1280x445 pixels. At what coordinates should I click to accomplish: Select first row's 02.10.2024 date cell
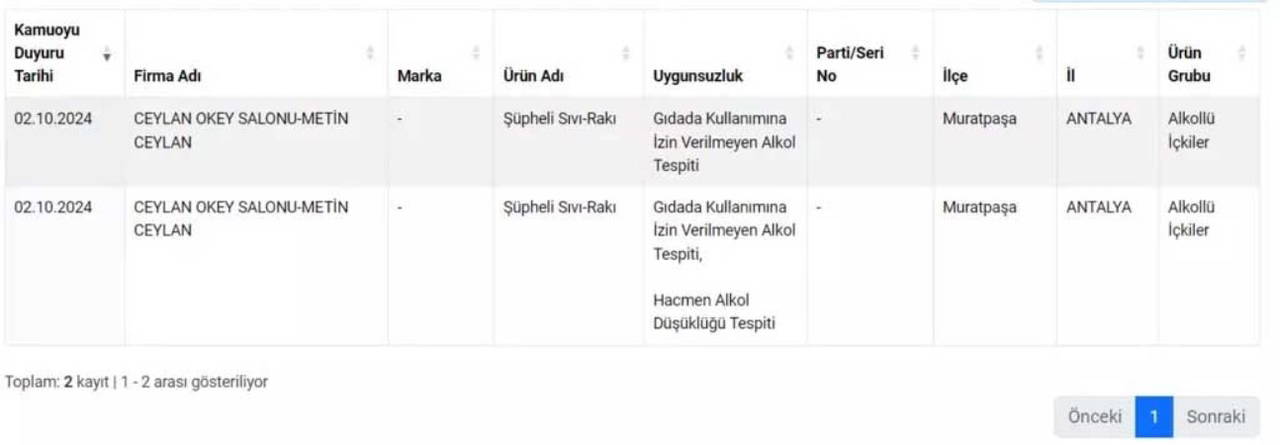pyautogui.click(x=53, y=119)
